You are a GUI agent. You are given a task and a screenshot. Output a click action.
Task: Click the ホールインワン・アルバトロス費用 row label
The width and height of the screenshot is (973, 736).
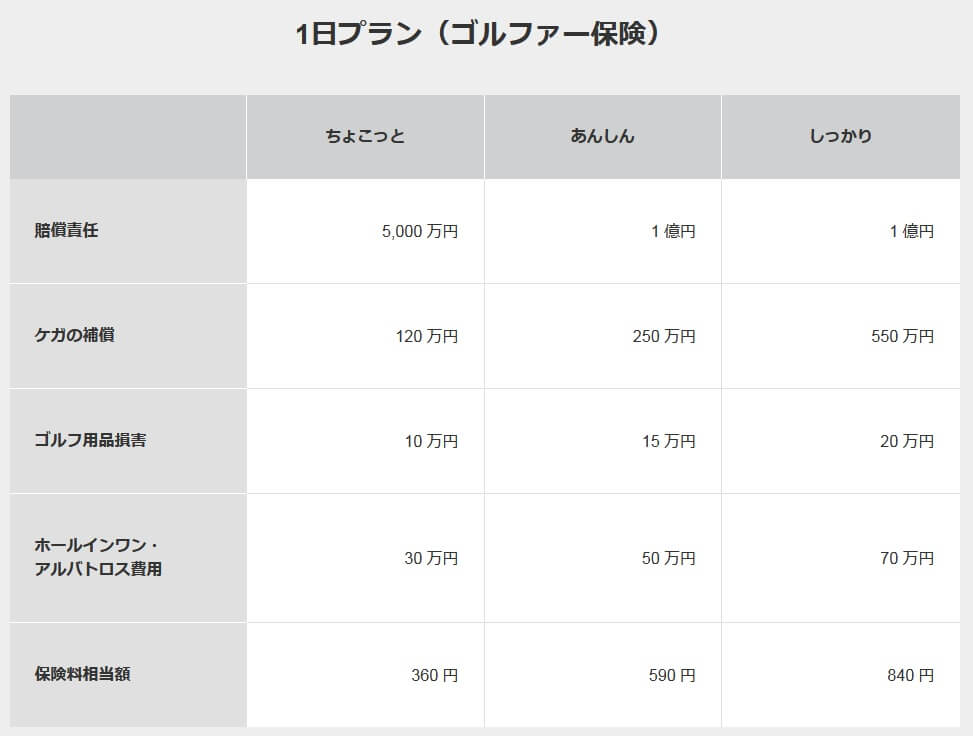[98, 557]
